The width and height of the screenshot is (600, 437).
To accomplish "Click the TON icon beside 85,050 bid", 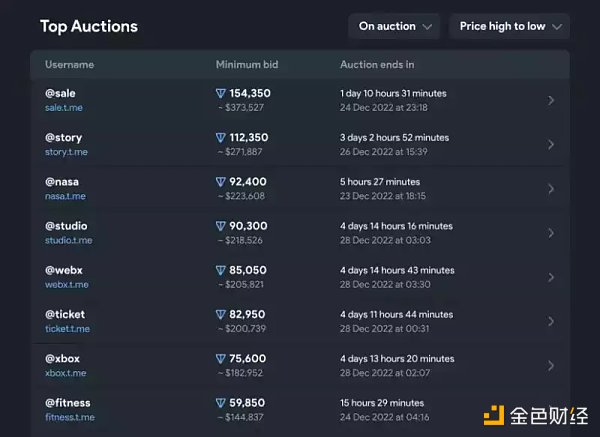I will point(221,270).
